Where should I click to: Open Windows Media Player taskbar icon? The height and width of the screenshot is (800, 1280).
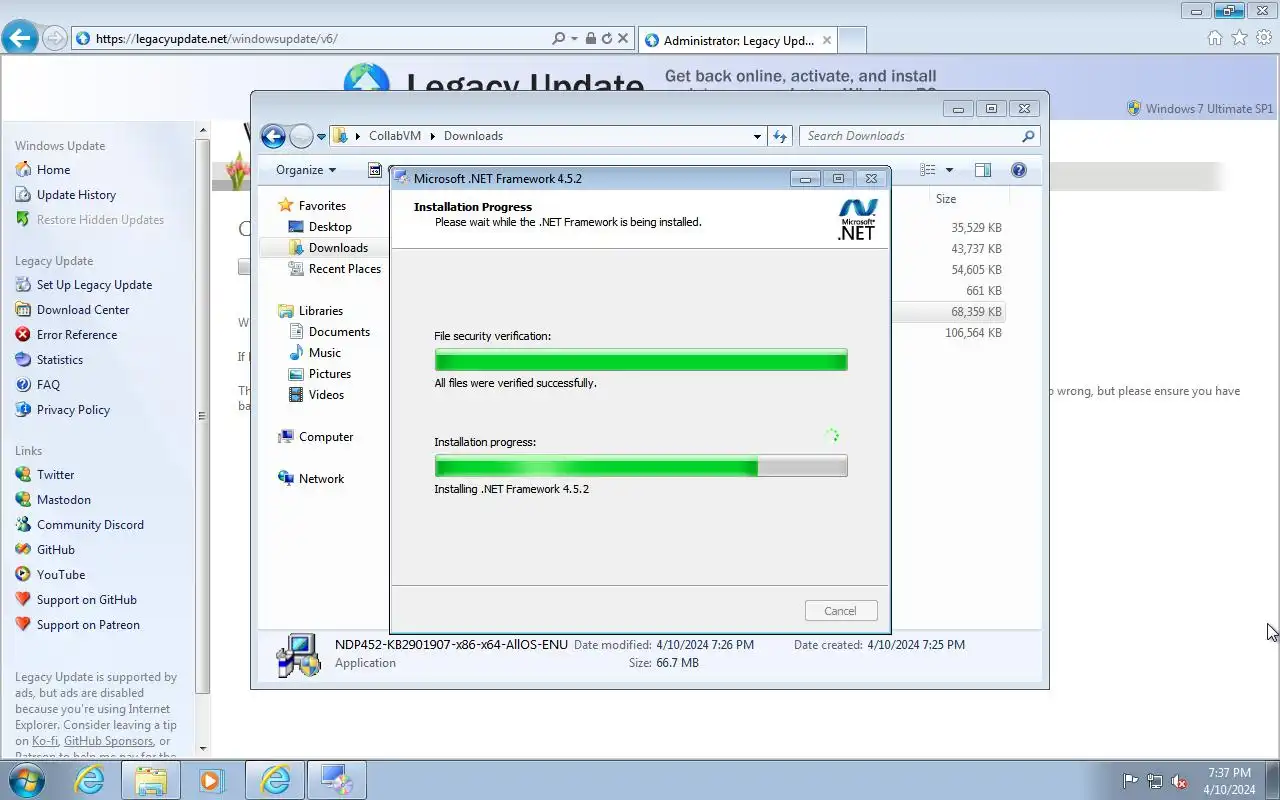pyautogui.click(x=212, y=780)
